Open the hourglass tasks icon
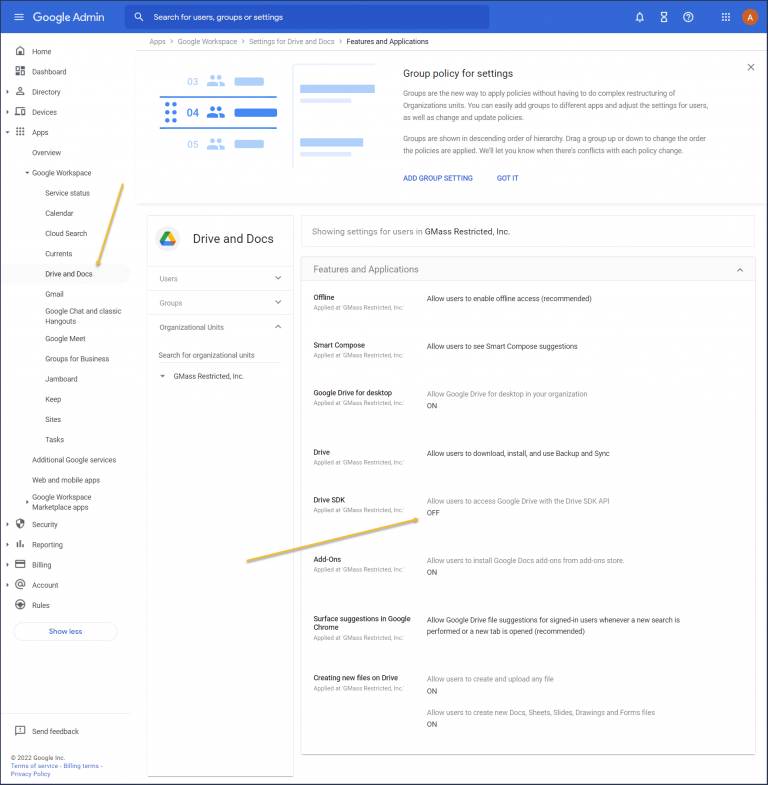The width and height of the screenshot is (768, 785). 664,18
